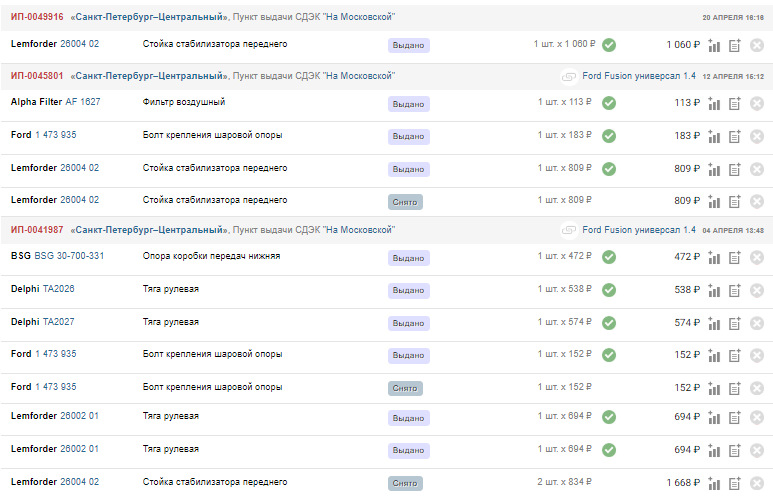The width and height of the screenshot is (773, 497).
Task: Click chart icon for 1 668 ₽ row
Action: 714,483
